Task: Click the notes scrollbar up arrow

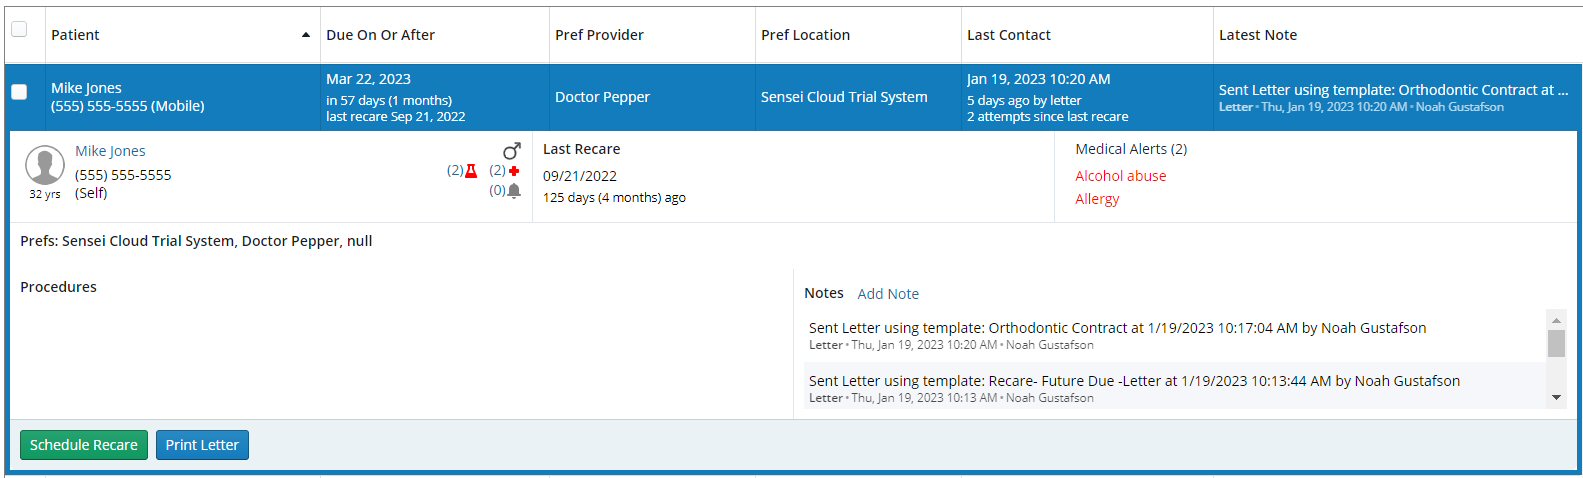Action: coord(1556,320)
